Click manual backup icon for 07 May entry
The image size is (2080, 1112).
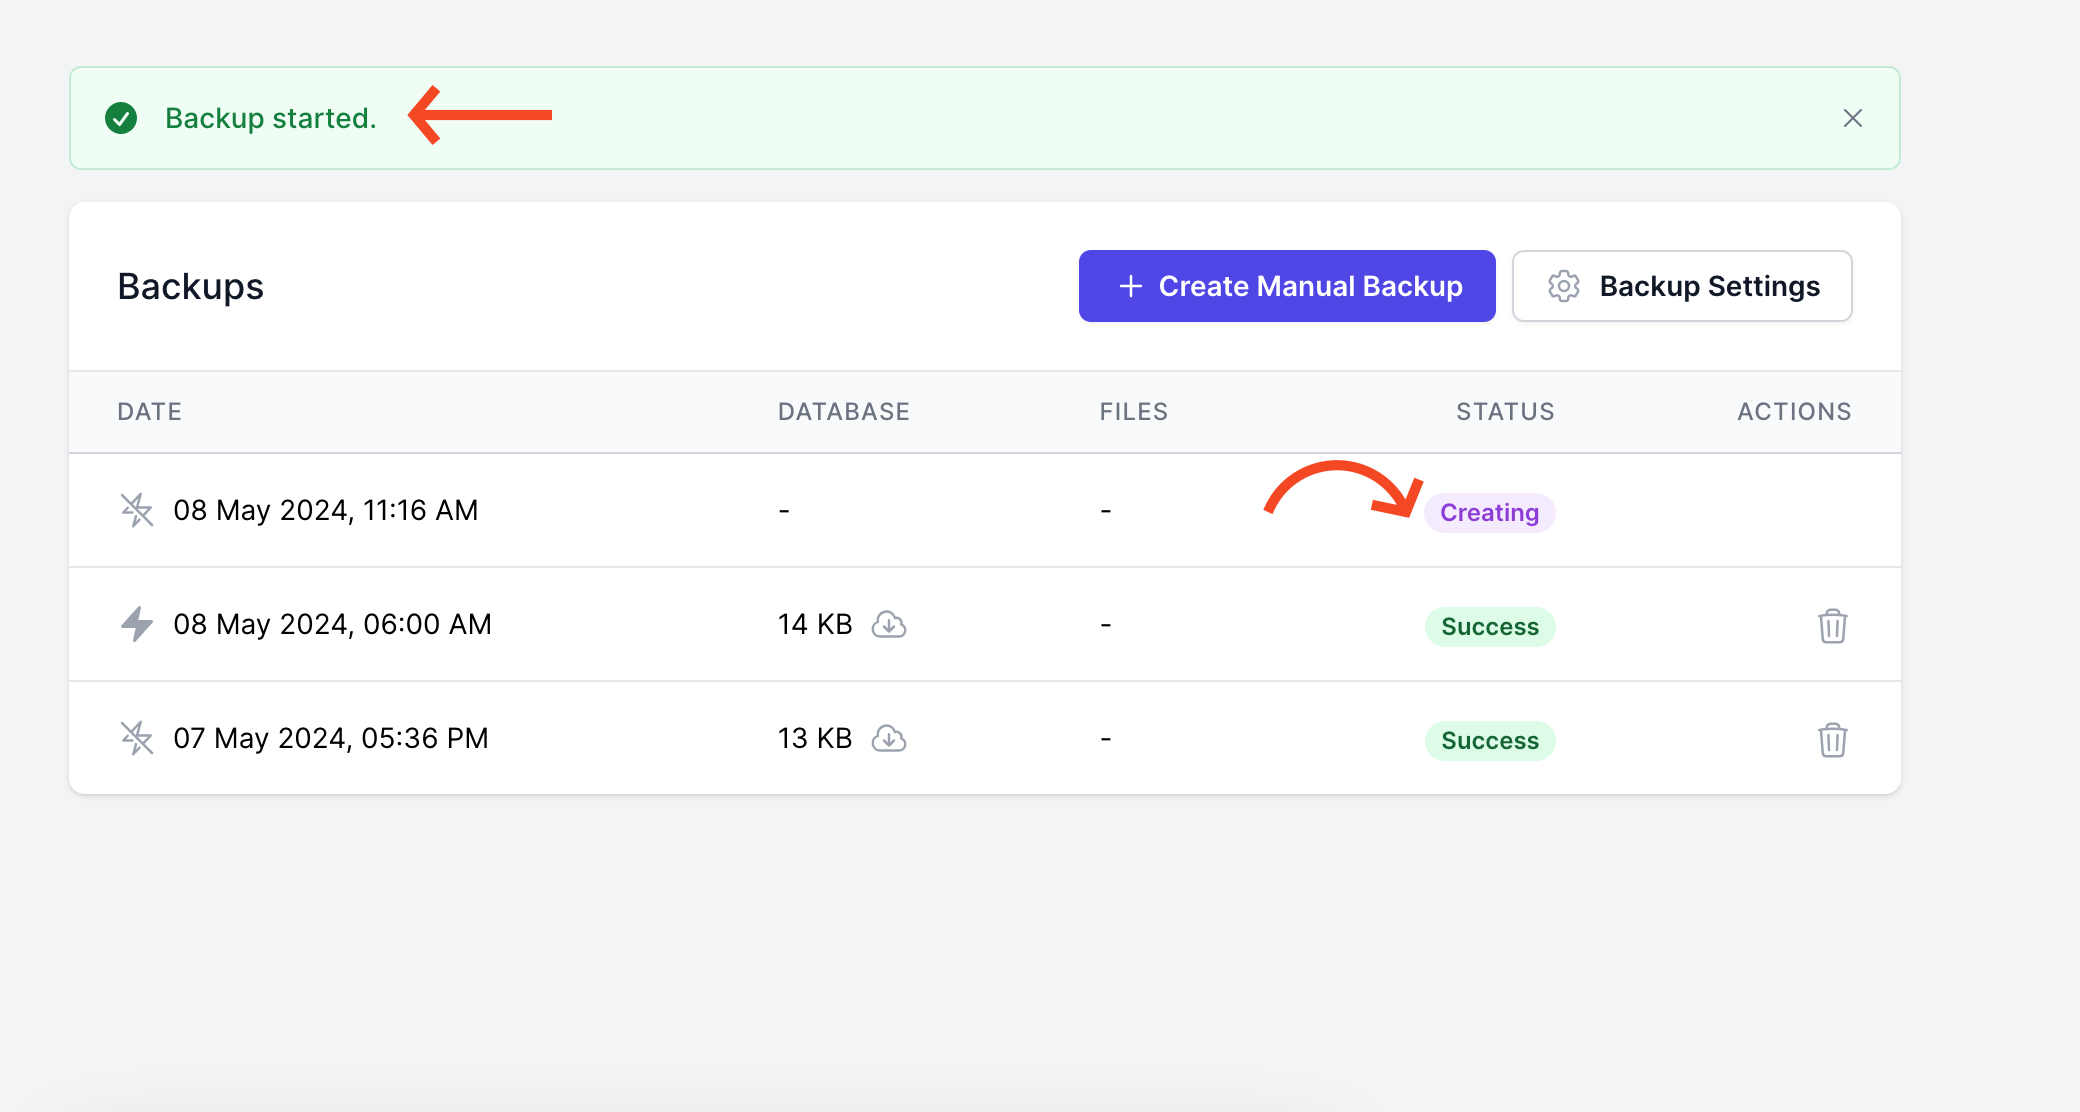tap(137, 738)
